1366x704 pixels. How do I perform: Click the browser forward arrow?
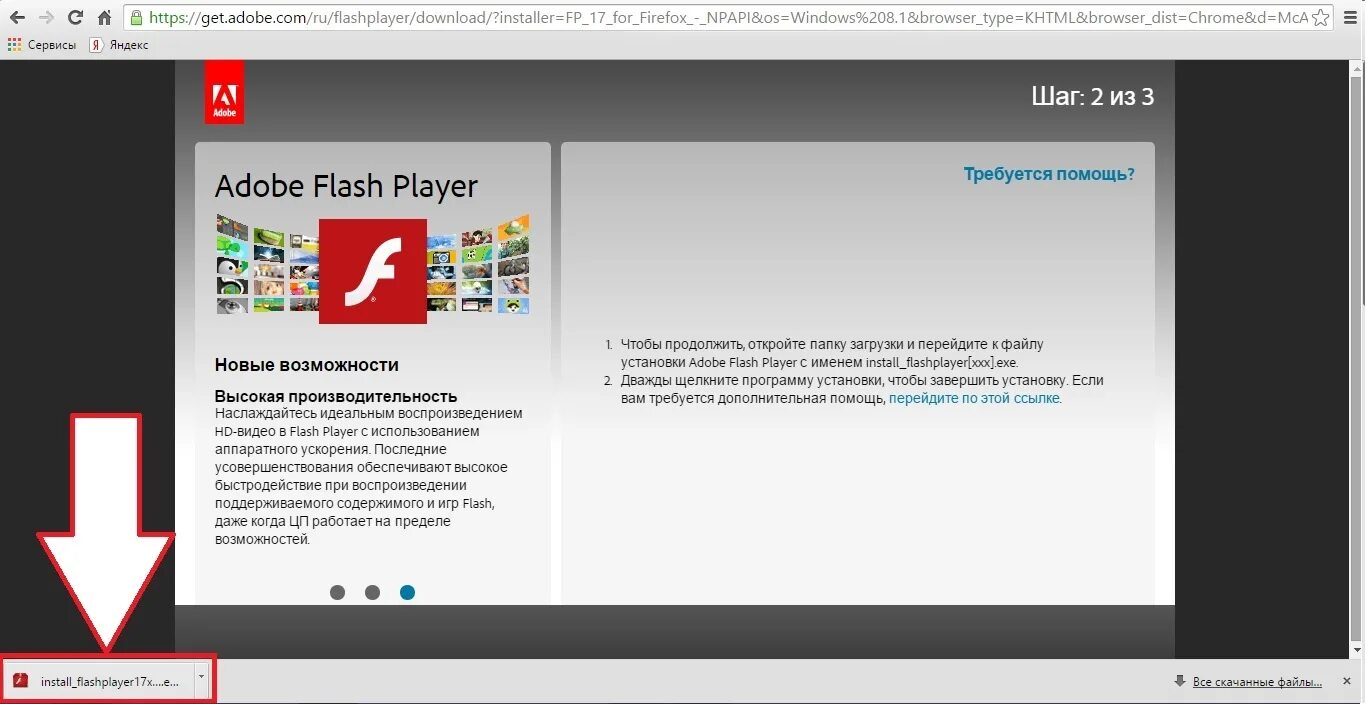pos(46,18)
